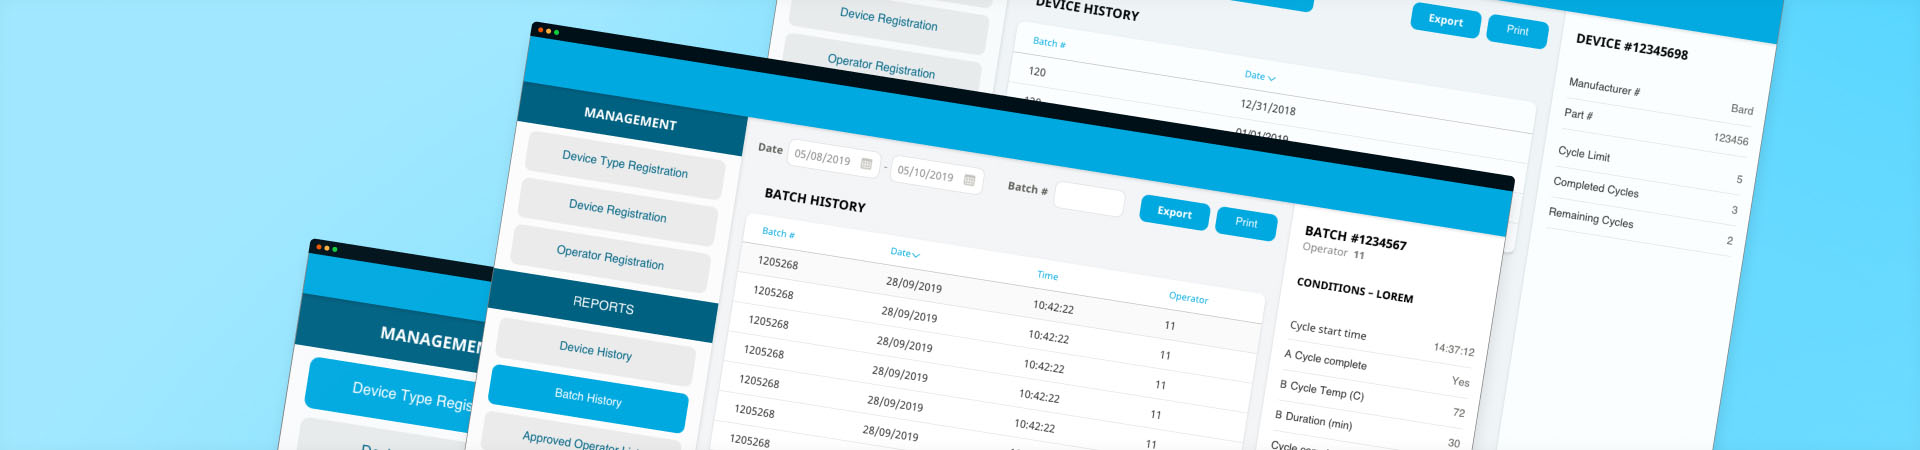1920x450 pixels.
Task: Select Operator Registration in Batch History window sidebar
Action: click(x=610, y=257)
